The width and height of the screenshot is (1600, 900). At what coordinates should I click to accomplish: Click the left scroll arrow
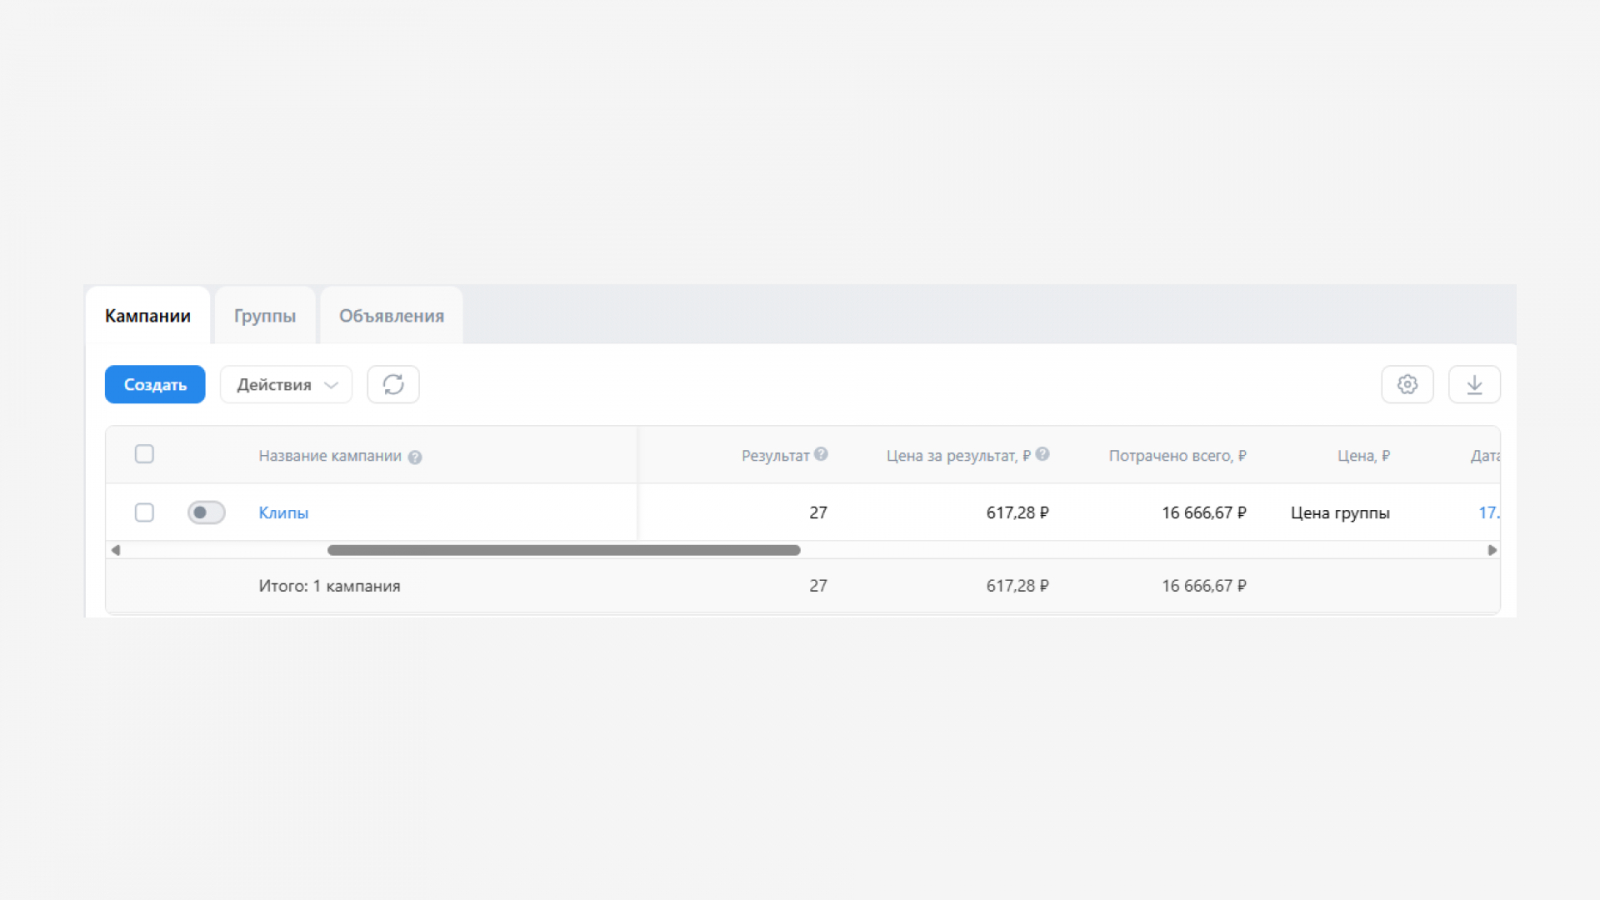(x=116, y=550)
